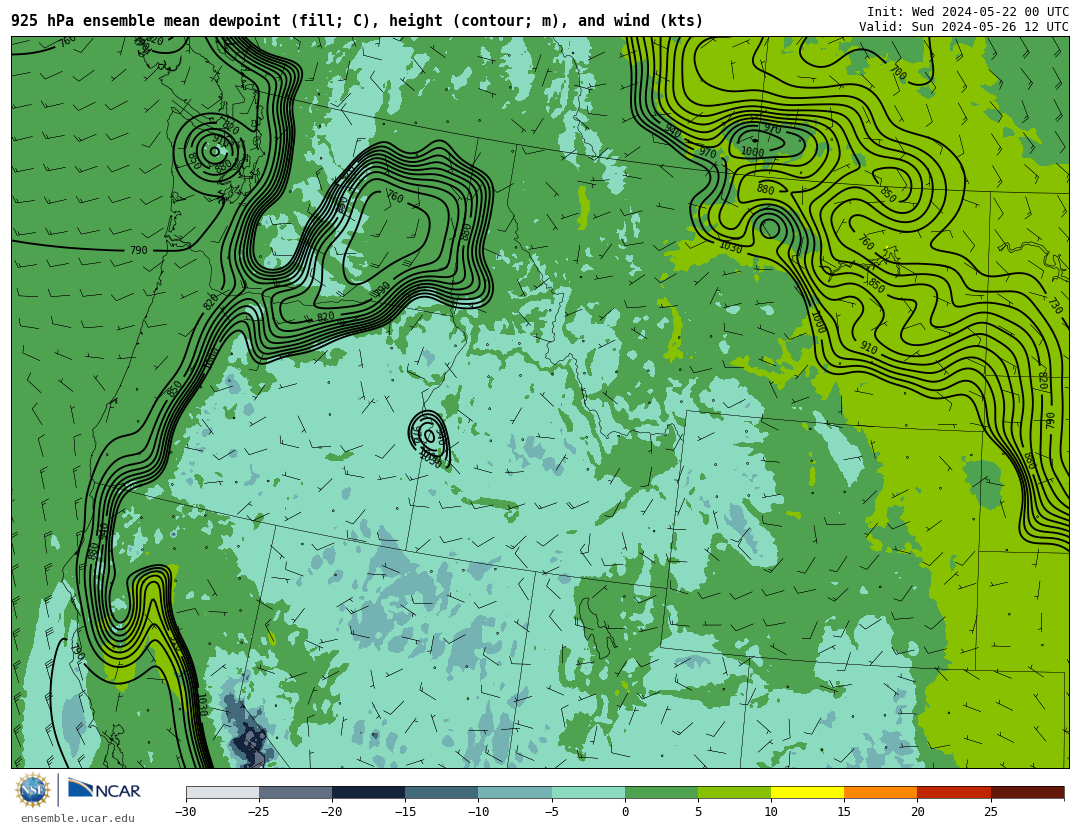Click the 730 height contour label
Screen dimensions: 1080x831
point(1055,305)
